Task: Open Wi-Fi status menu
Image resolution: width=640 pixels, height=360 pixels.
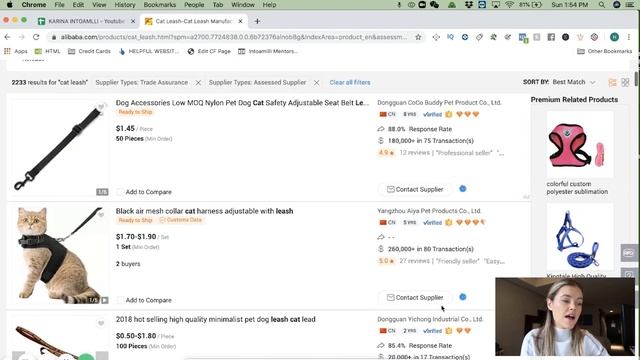Action: coord(509,5)
